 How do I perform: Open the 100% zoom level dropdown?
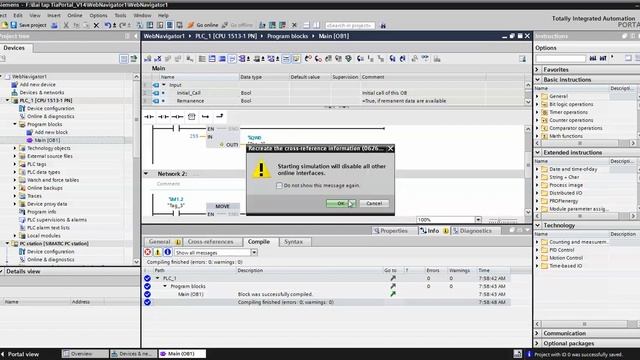(478, 220)
